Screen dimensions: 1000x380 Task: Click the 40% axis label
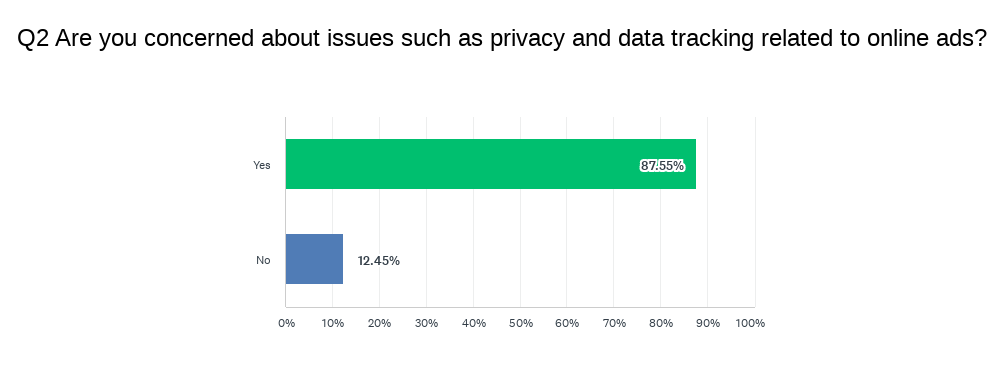tap(474, 323)
